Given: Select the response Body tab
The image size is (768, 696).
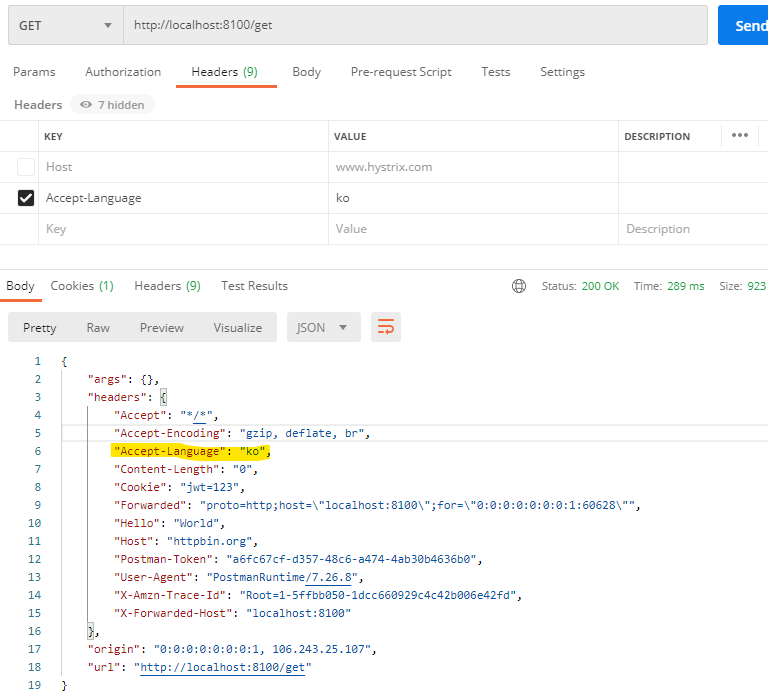Looking at the screenshot, I should pyautogui.click(x=21, y=286).
